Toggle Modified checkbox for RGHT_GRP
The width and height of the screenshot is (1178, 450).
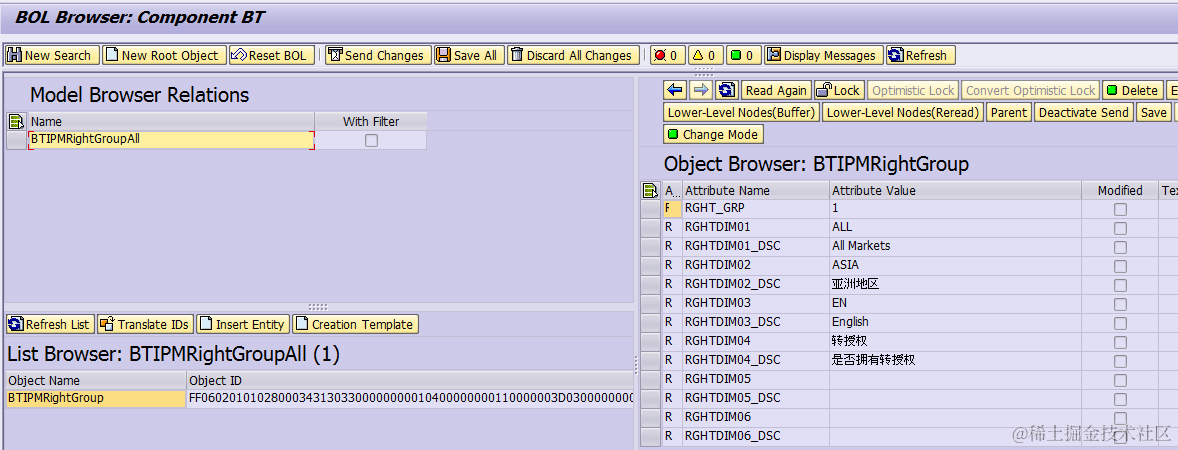pos(1120,210)
